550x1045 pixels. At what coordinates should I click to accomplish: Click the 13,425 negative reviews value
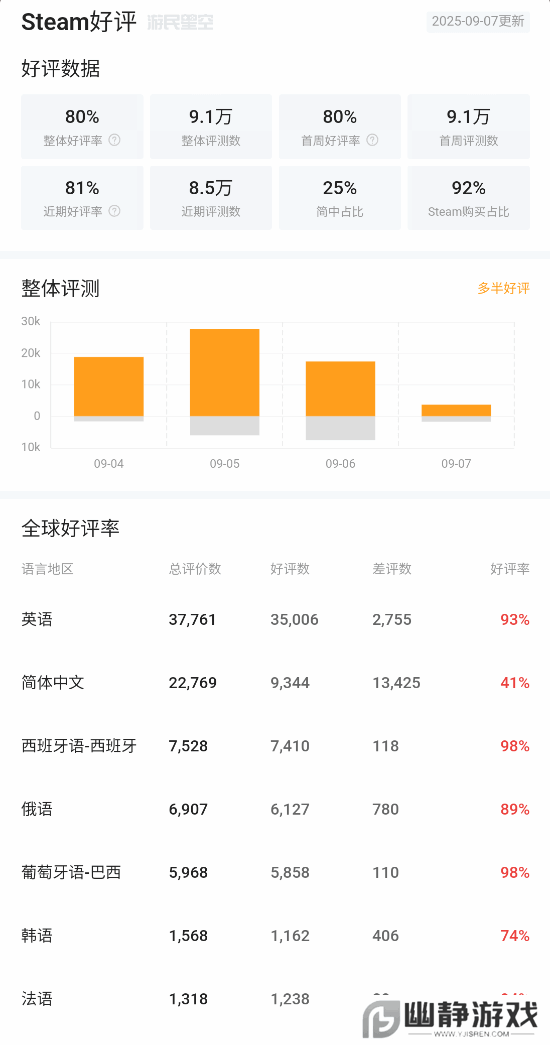click(397, 683)
